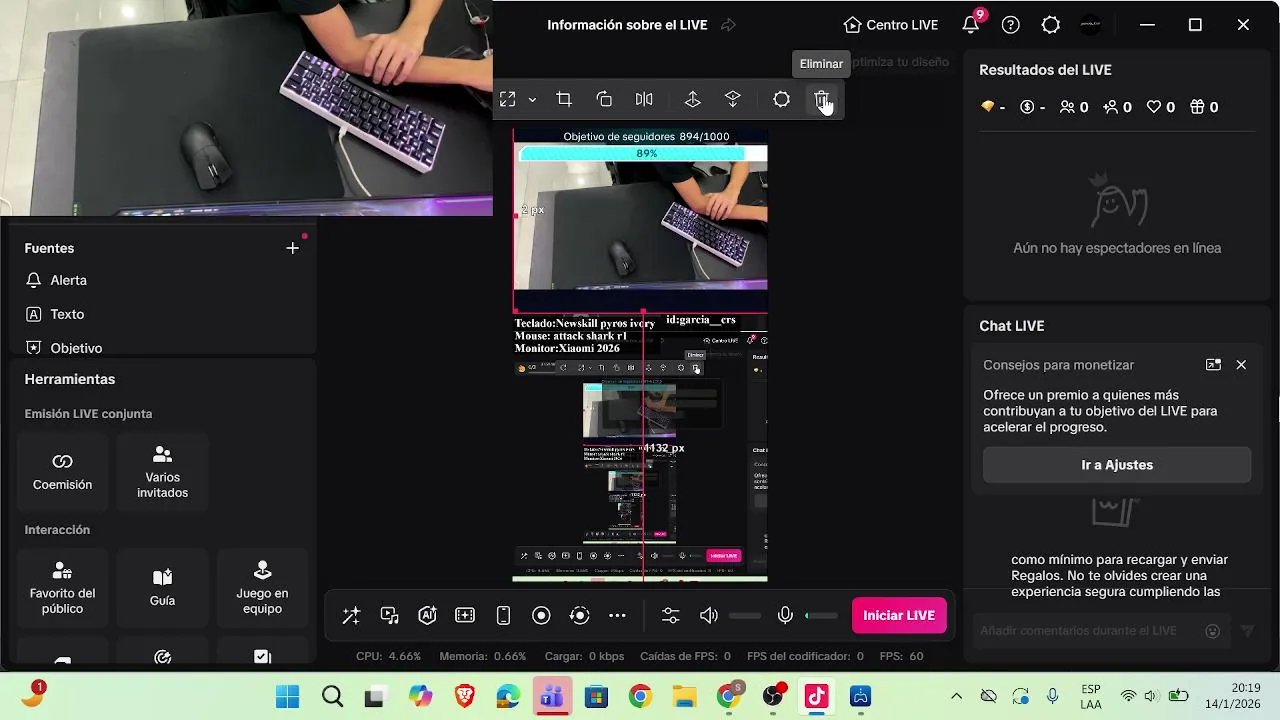Viewport: 1280px width, 720px height.
Task: Adjust the microphone volume slider
Action: (821, 616)
